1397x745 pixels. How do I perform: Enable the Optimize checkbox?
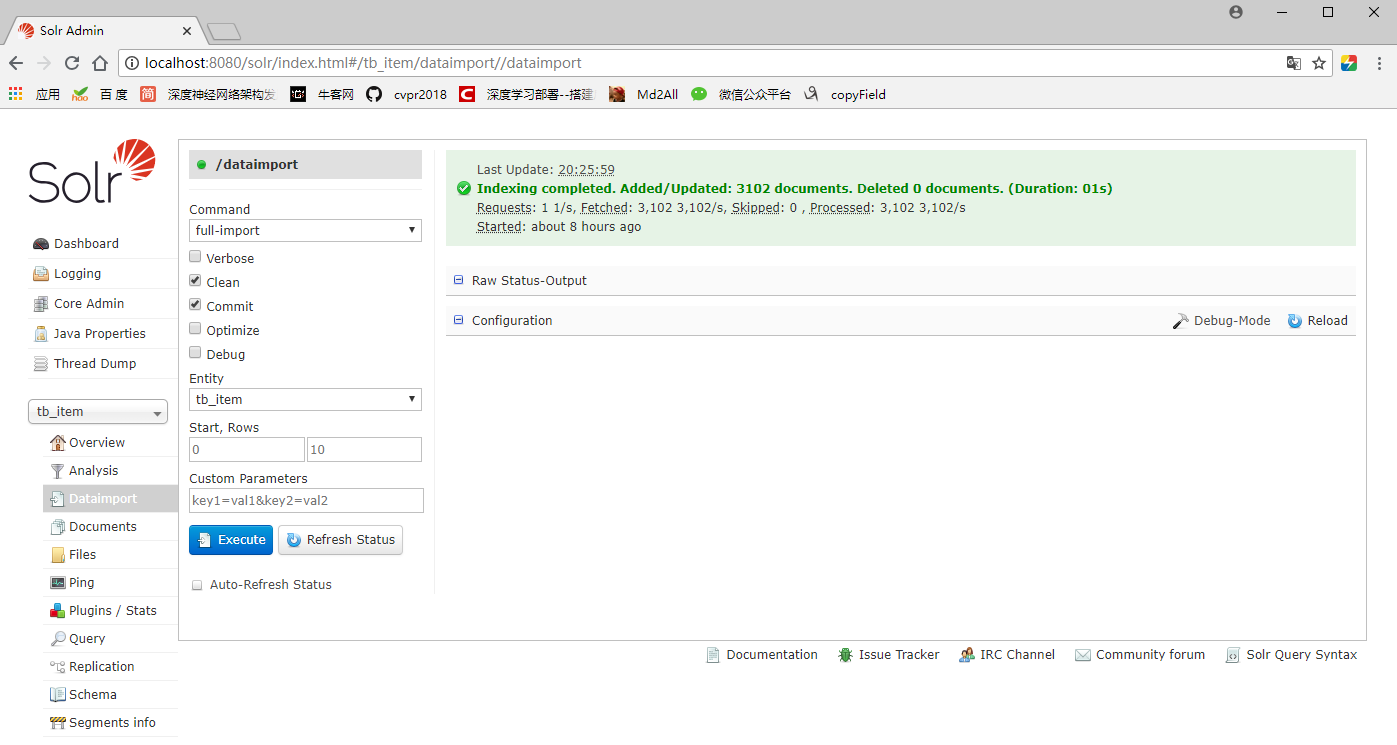[x=196, y=329]
